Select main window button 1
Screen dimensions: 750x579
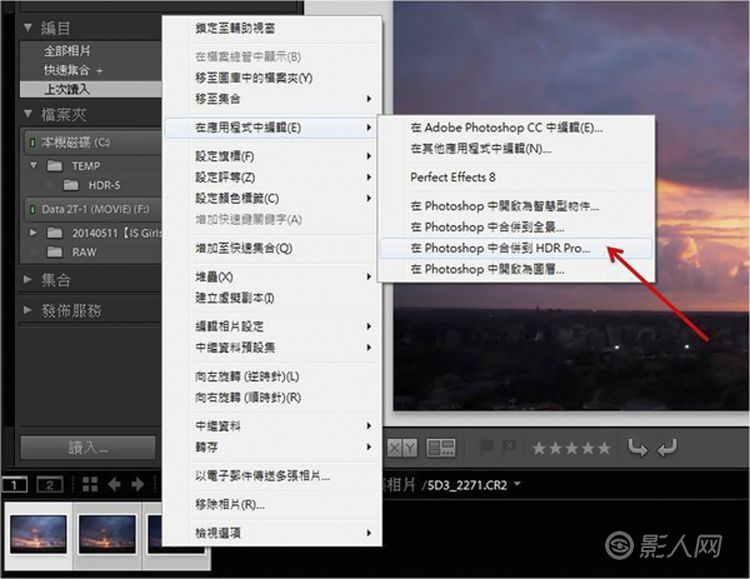click(x=14, y=485)
